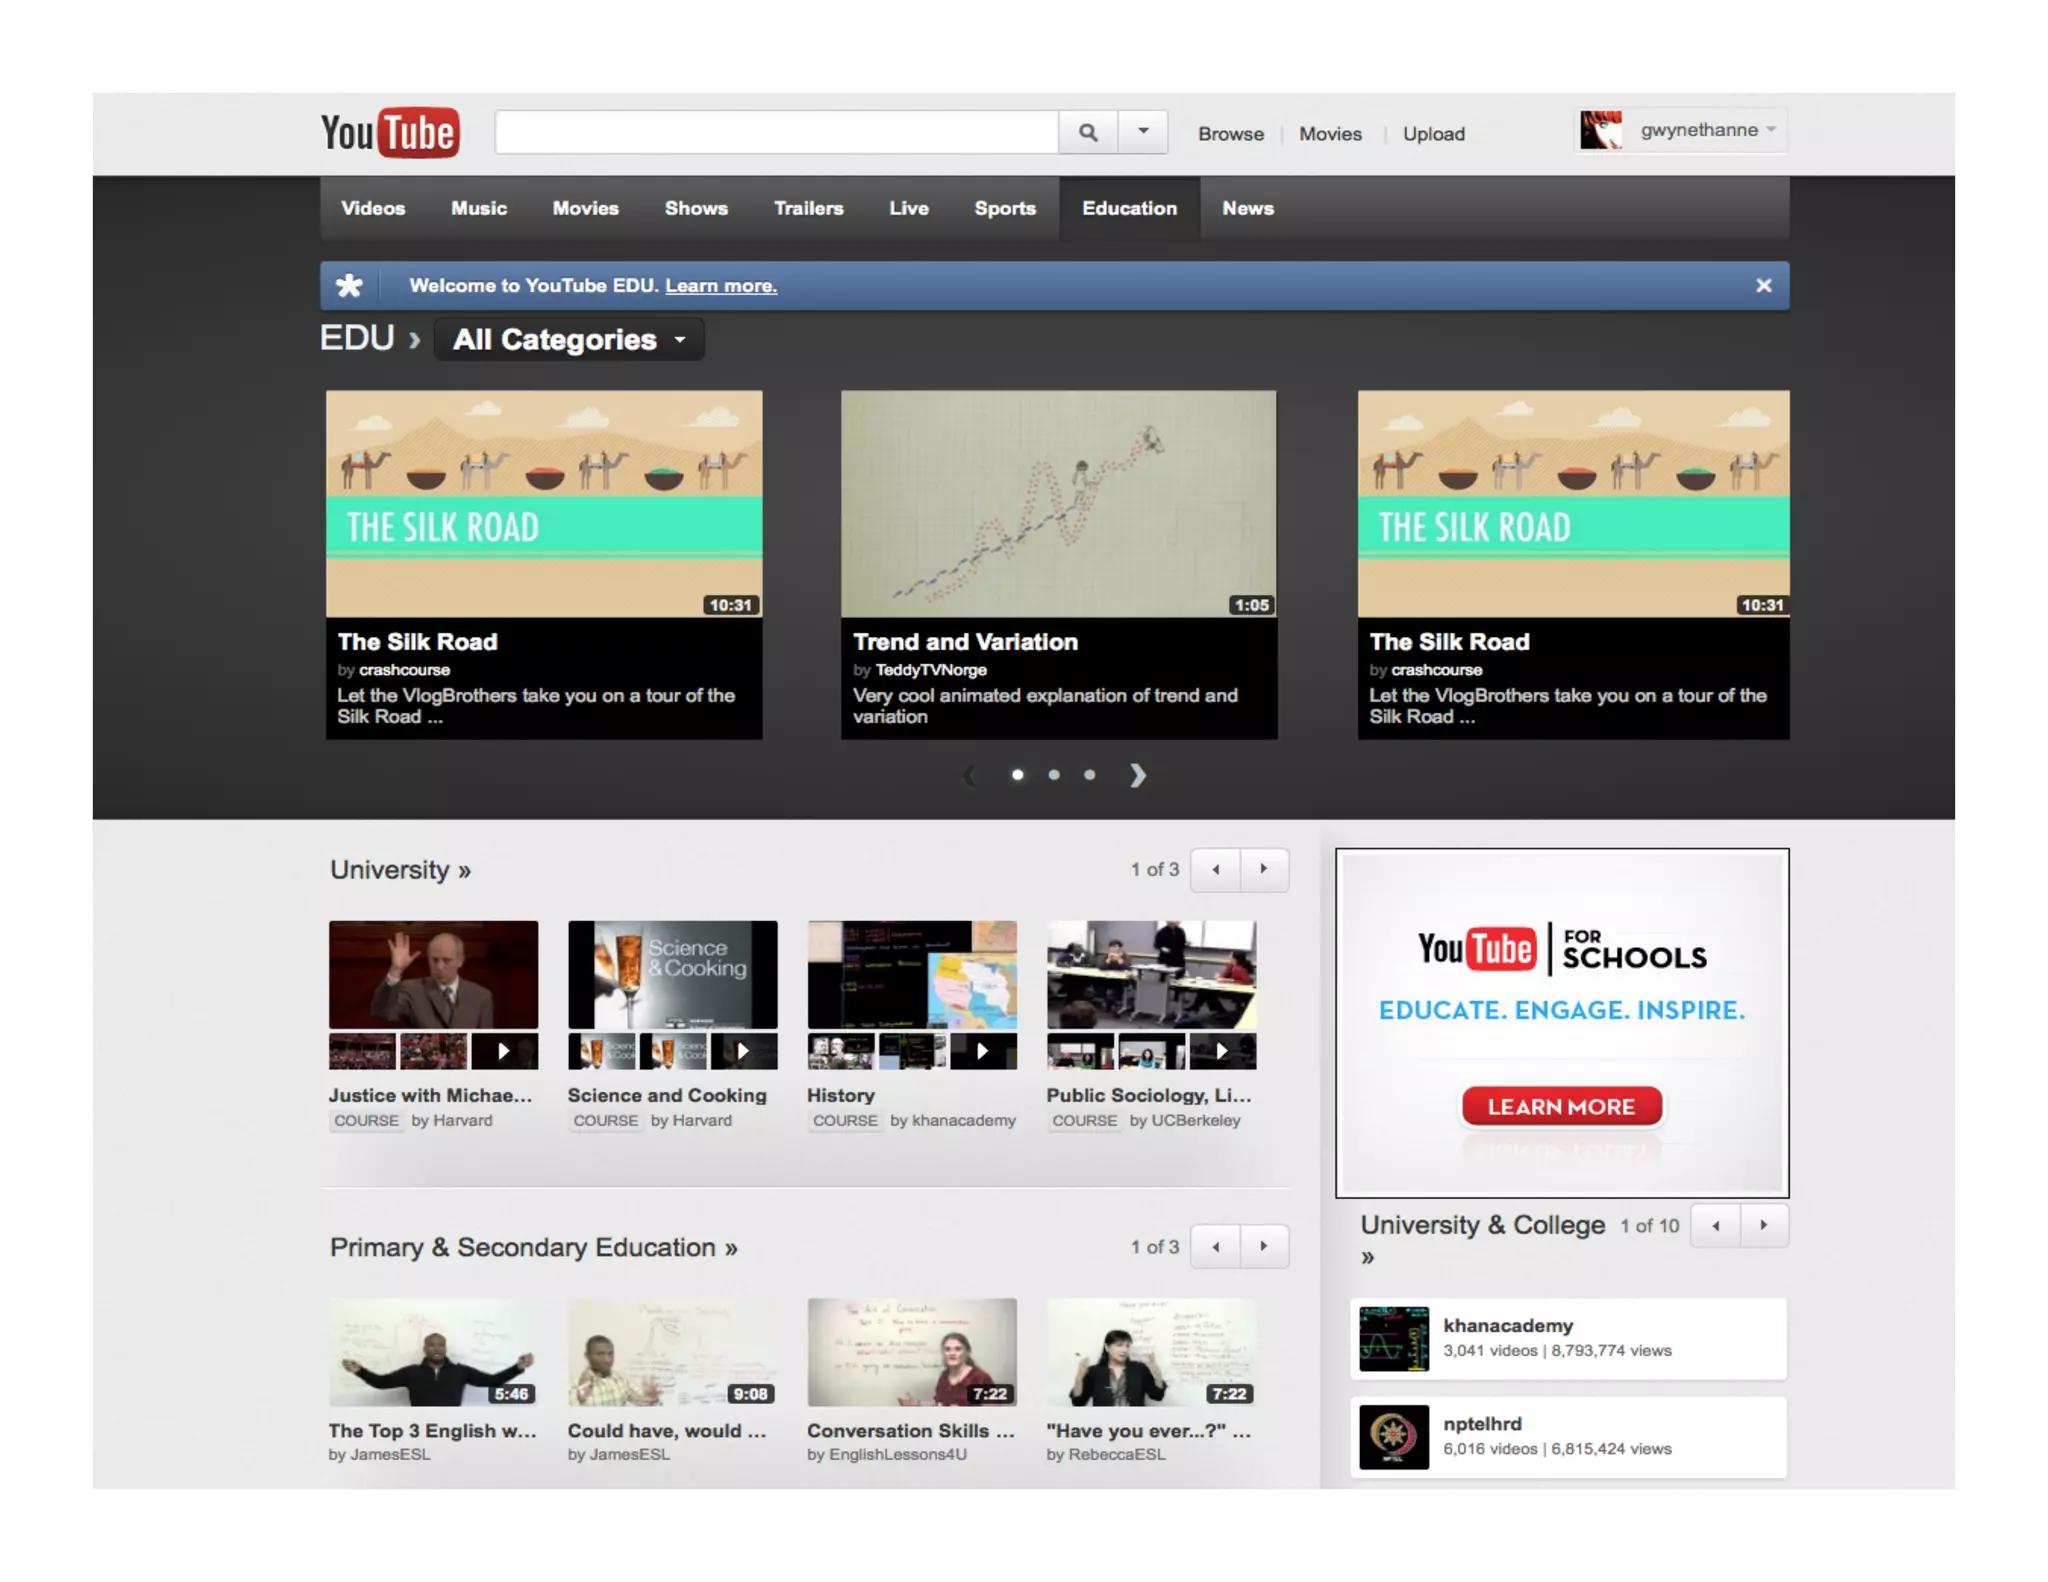The image size is (2048, 1582).
Task: Click next arrow for University & College list
Action: coord(1764,1226)
